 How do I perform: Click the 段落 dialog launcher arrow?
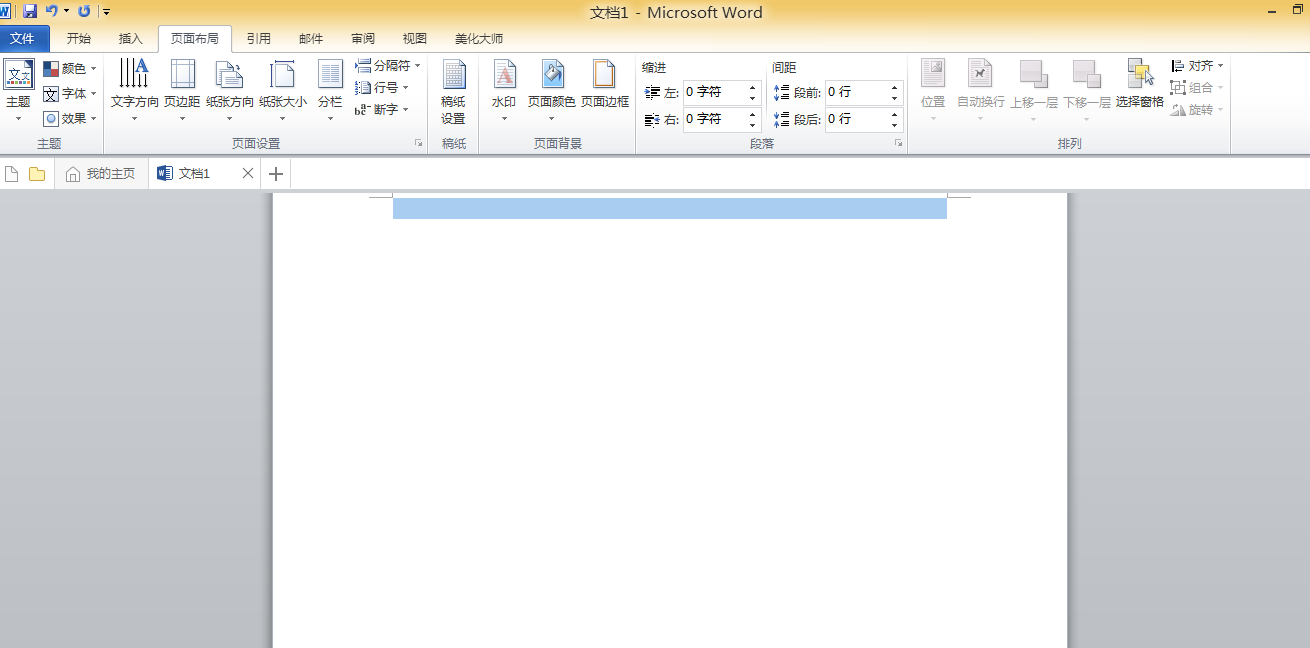click(x=897, y=143)
